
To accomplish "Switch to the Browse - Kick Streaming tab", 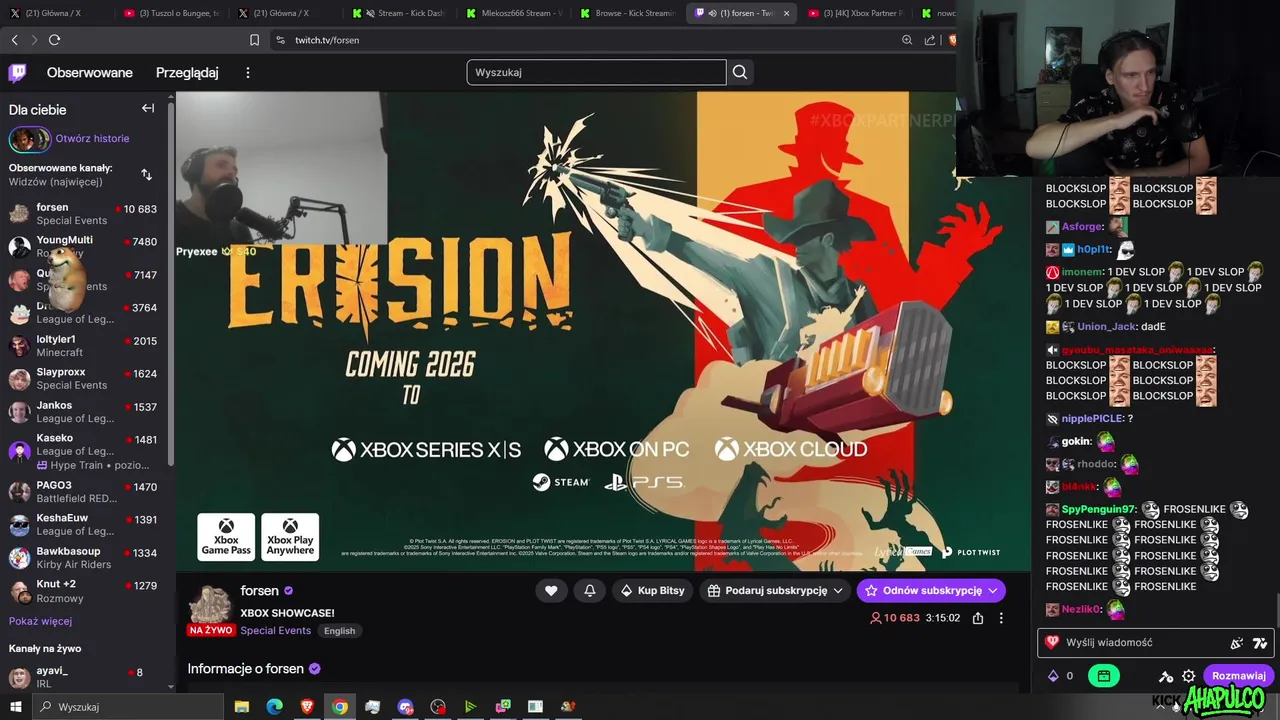I will click(x=627, y=13).
